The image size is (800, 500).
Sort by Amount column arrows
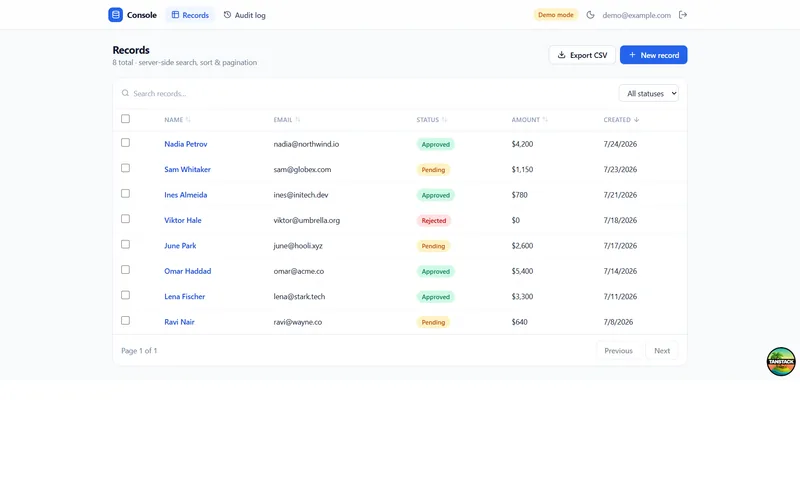(545, 119)
